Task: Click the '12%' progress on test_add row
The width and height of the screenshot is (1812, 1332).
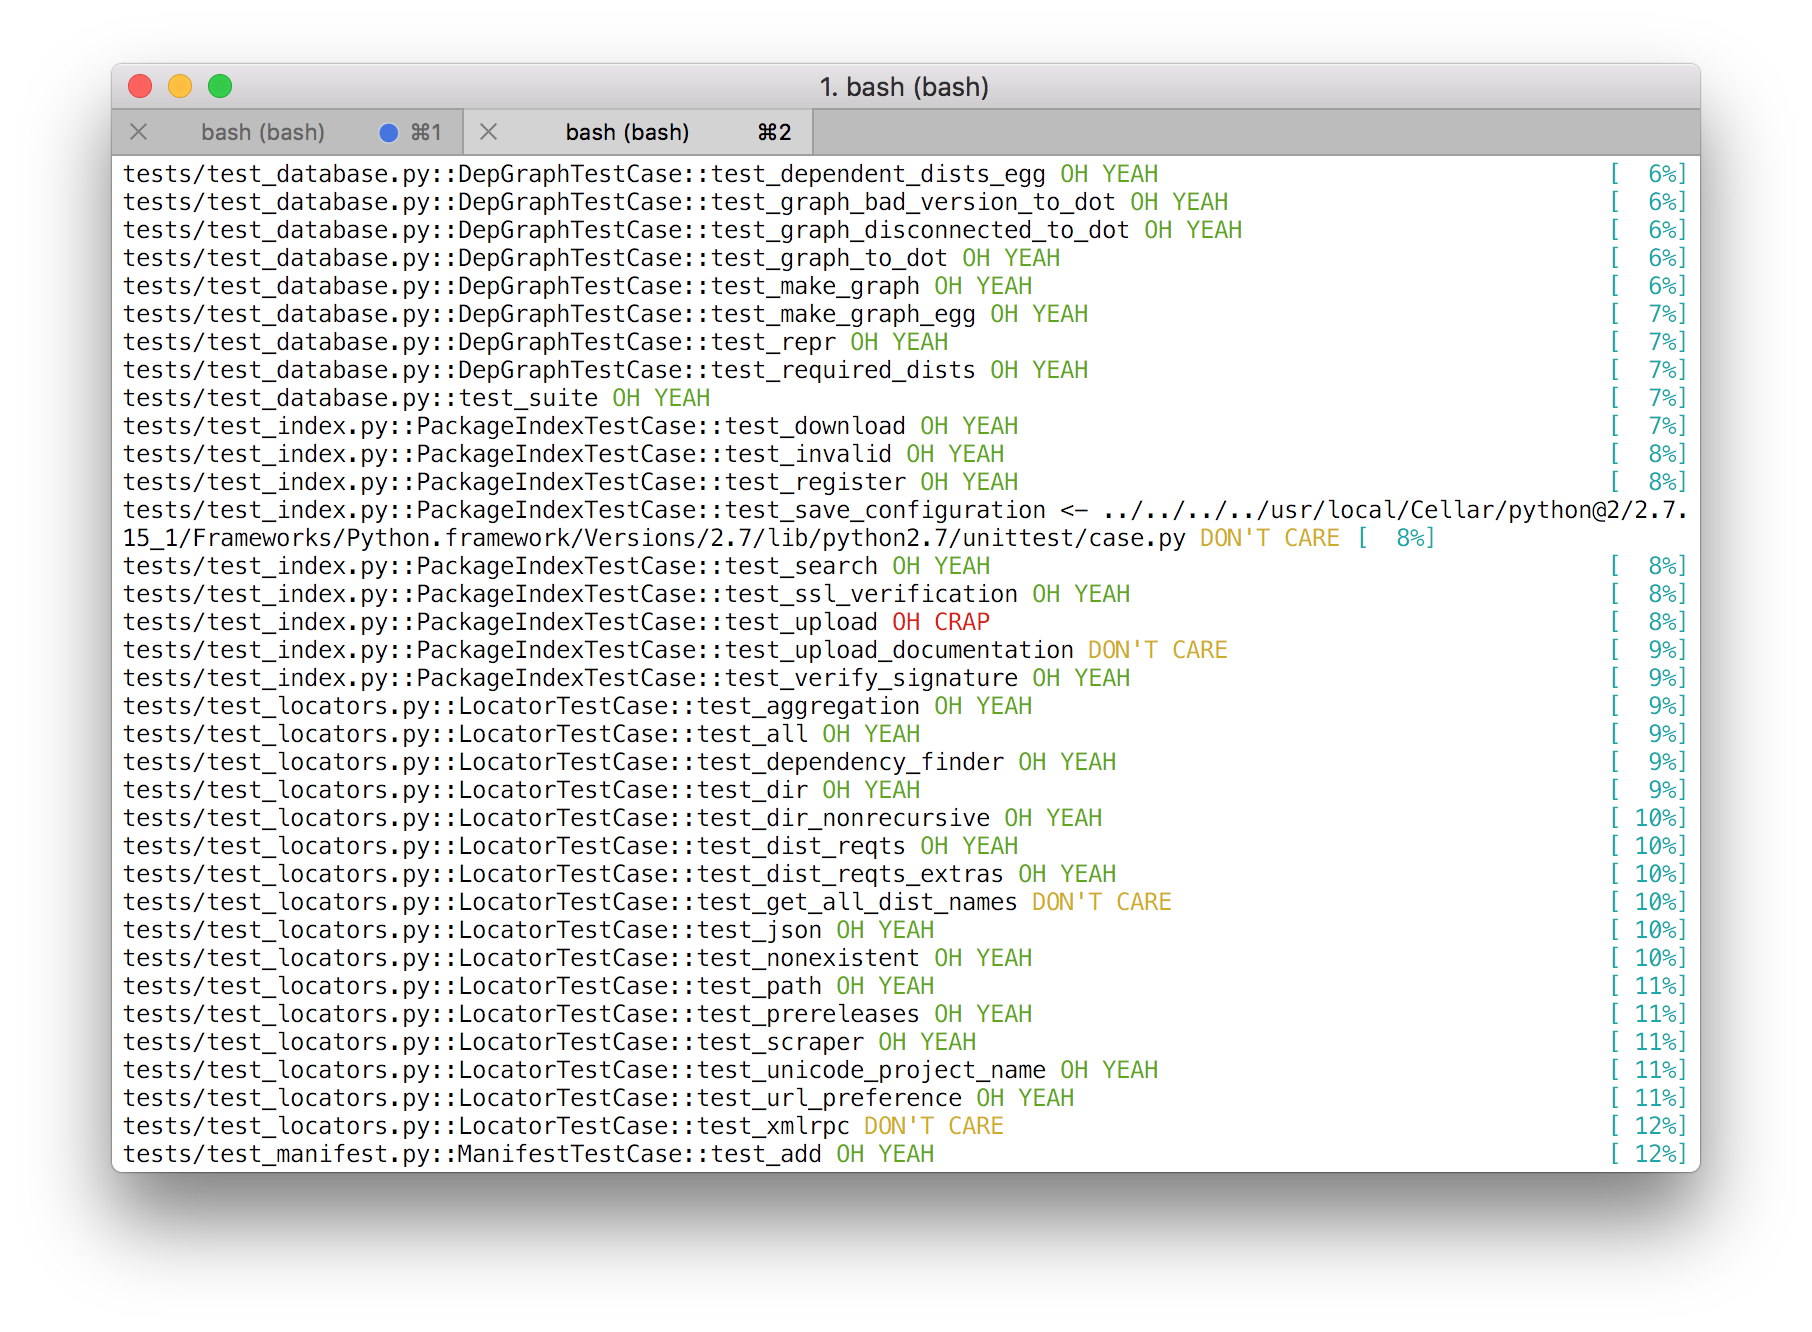Action: [x=1648, y=1154]
